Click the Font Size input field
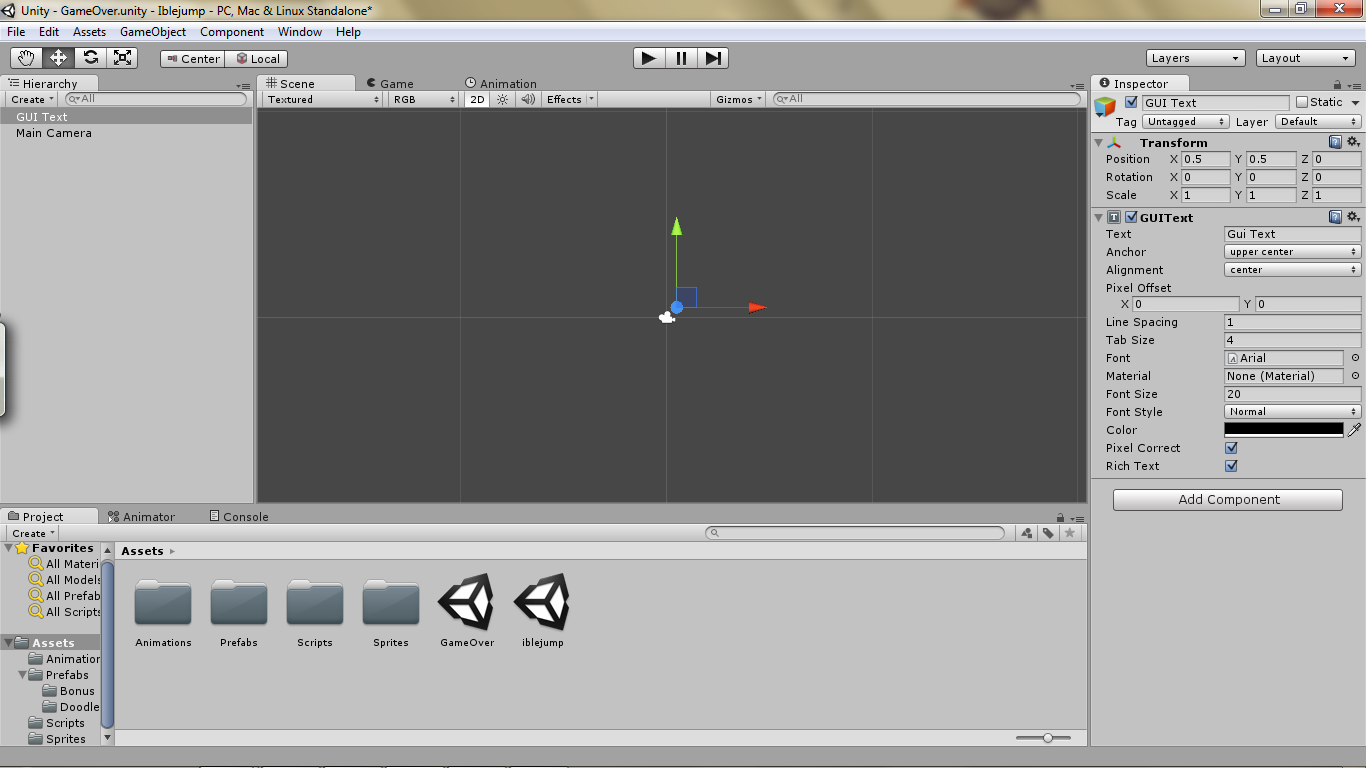 pyautogui.click(x=1293, y=394)
